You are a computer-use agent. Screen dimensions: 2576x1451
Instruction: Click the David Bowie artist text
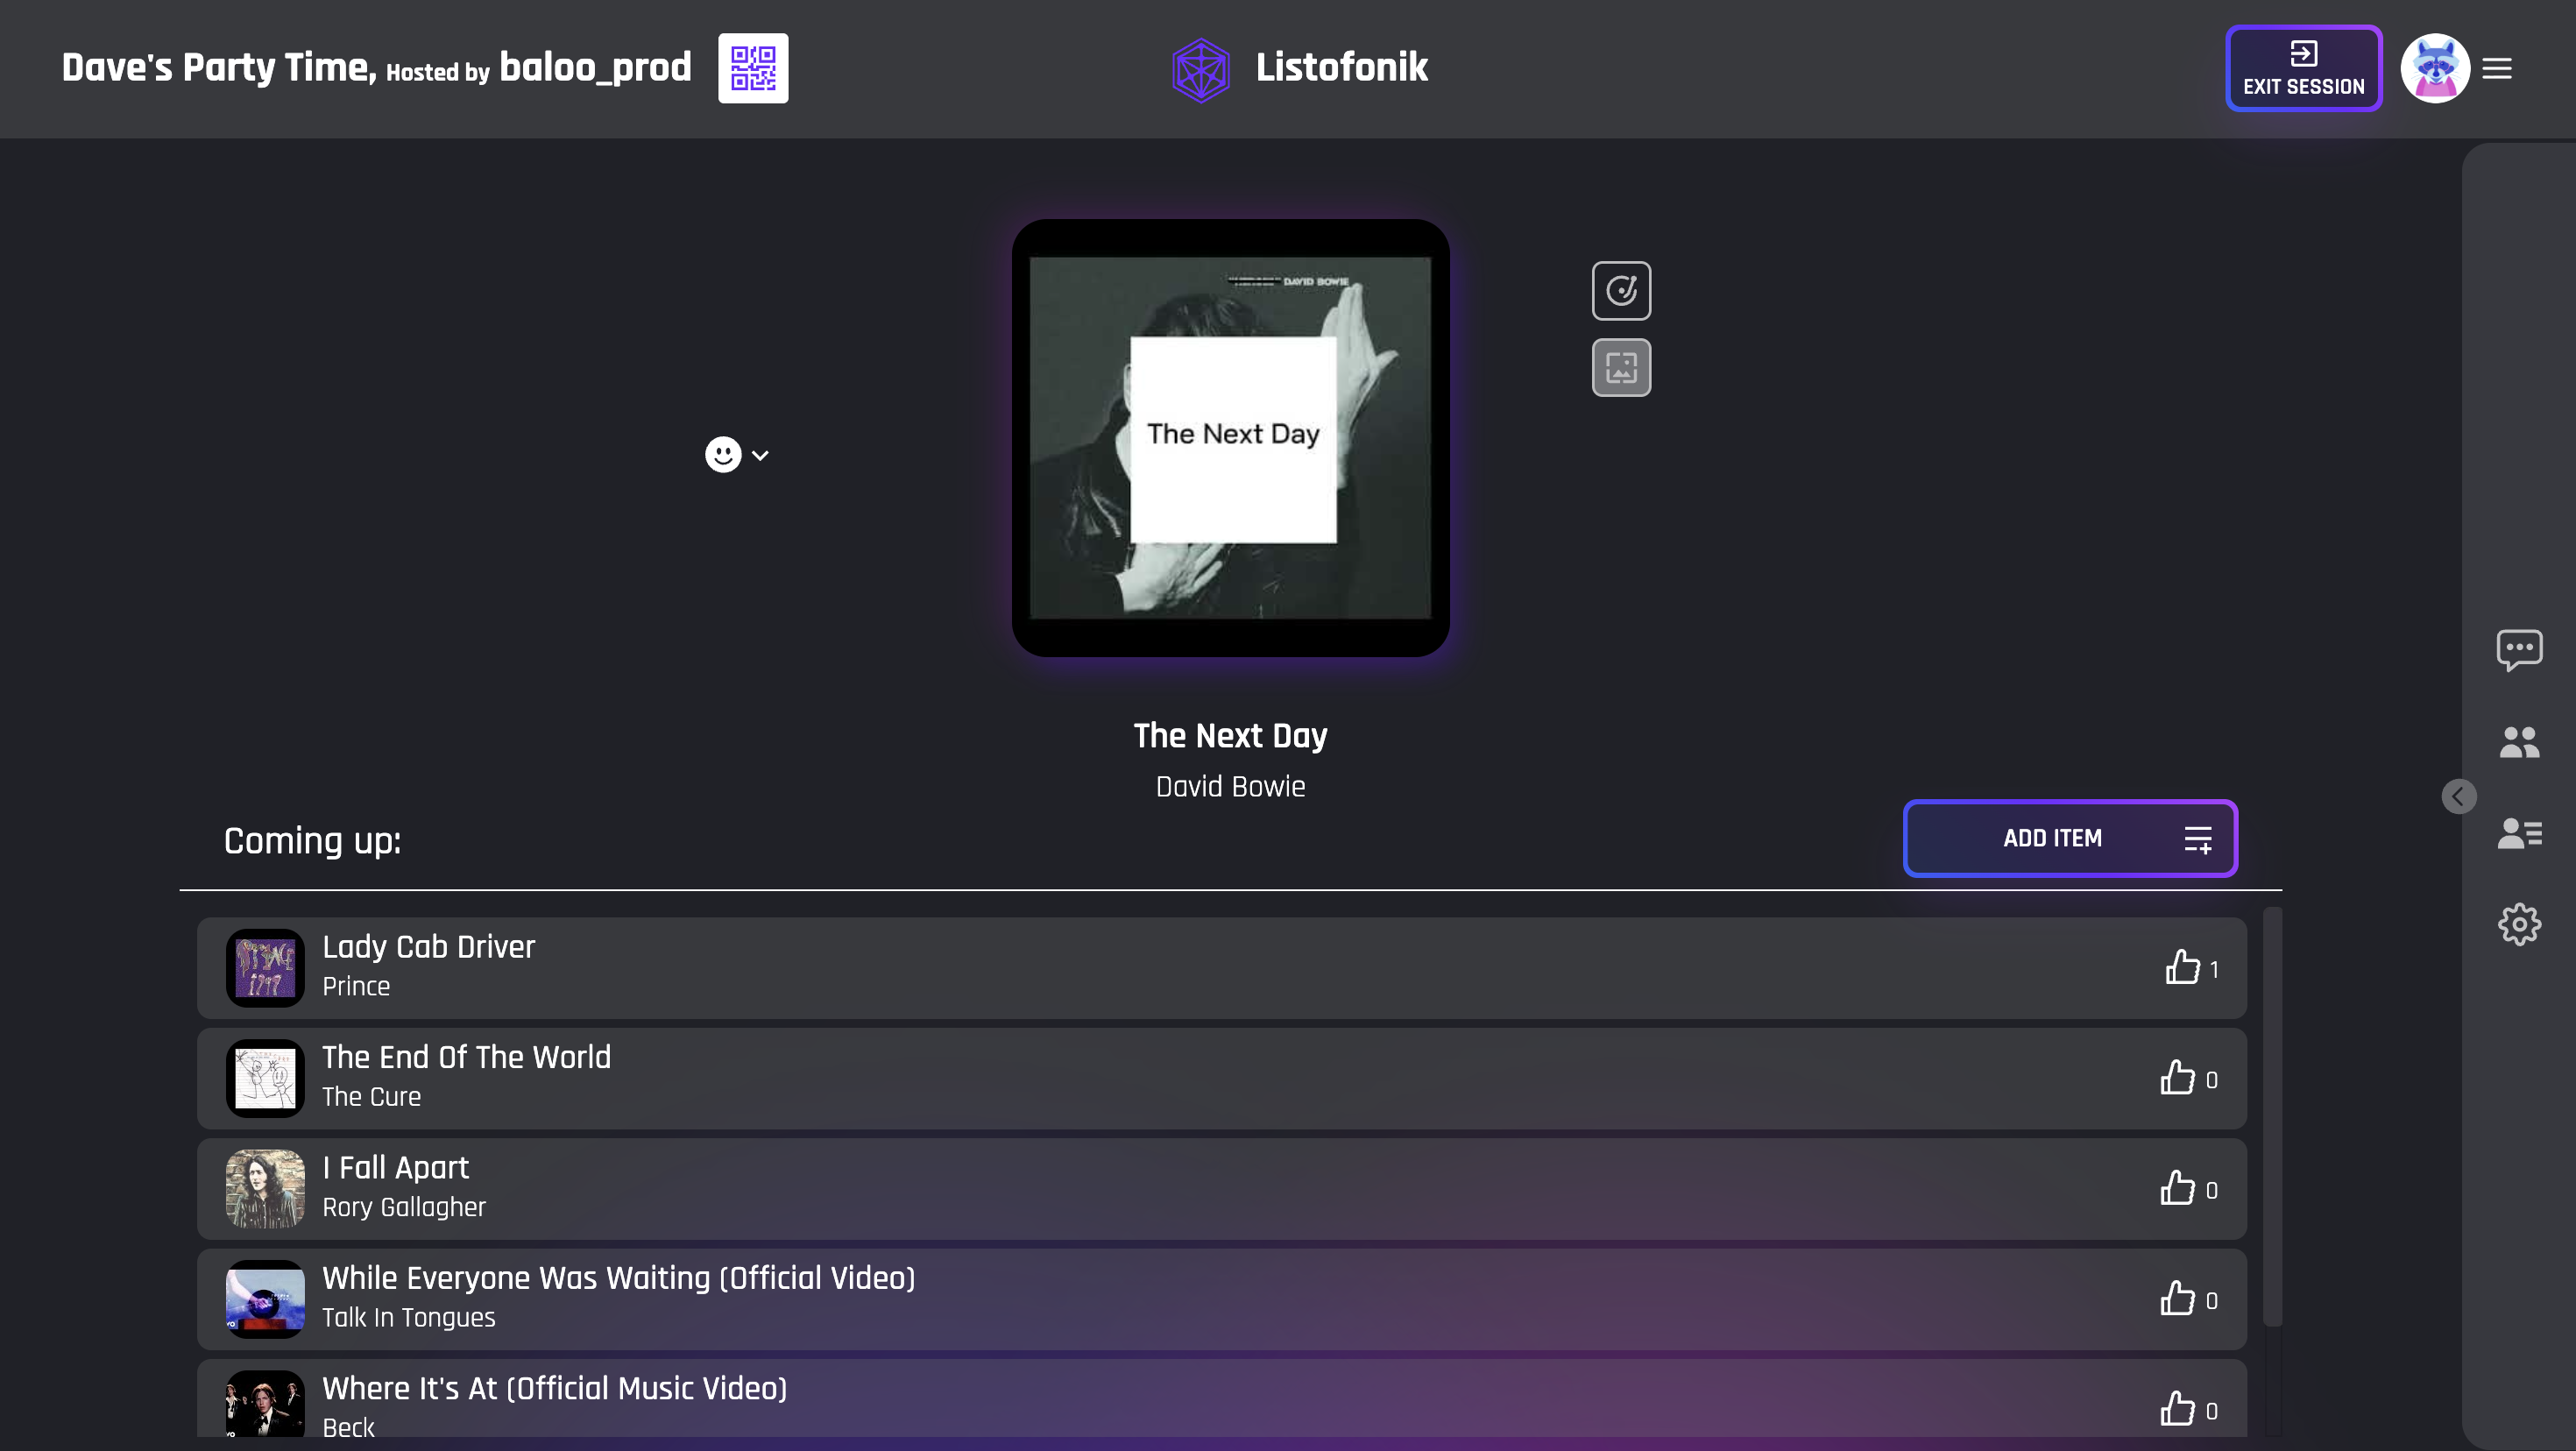tap(1230, 787)
